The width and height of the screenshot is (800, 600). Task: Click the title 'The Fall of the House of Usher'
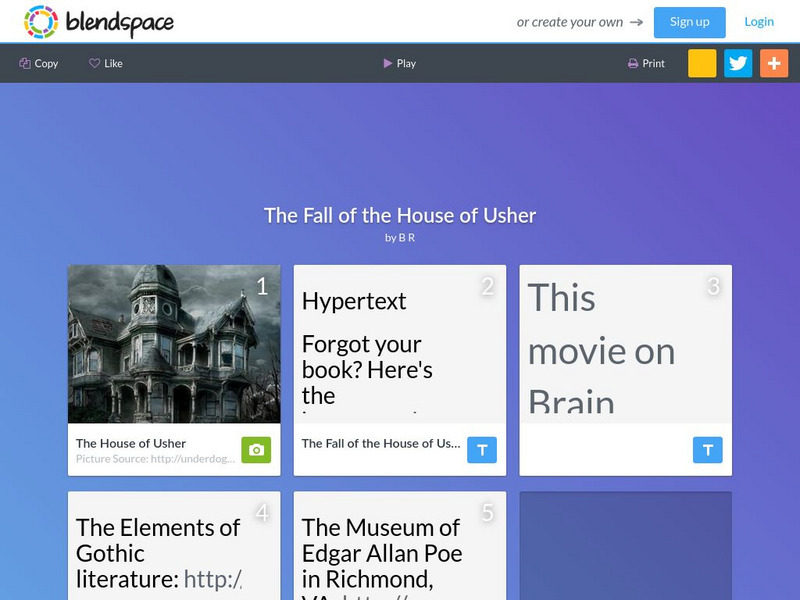pyautogui.click(x=400, y=215)
